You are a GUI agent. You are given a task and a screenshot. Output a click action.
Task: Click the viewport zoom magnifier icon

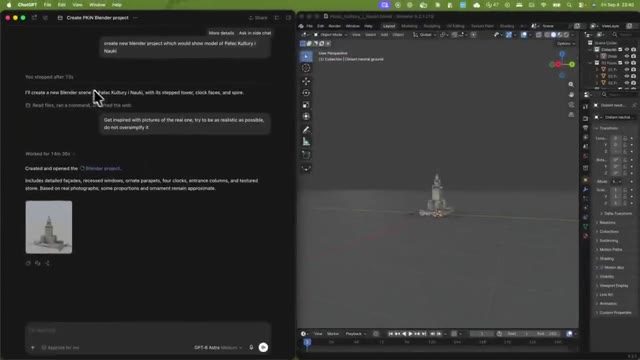tap(571, 84)
